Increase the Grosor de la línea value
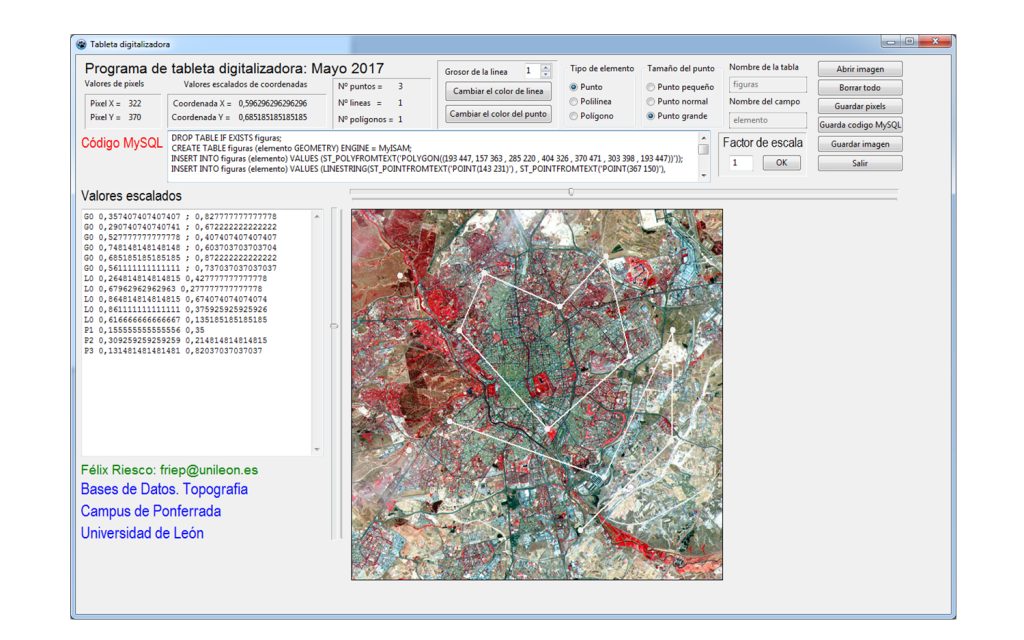This screenshot has width=1024, height=640. (x=545, y=68)
